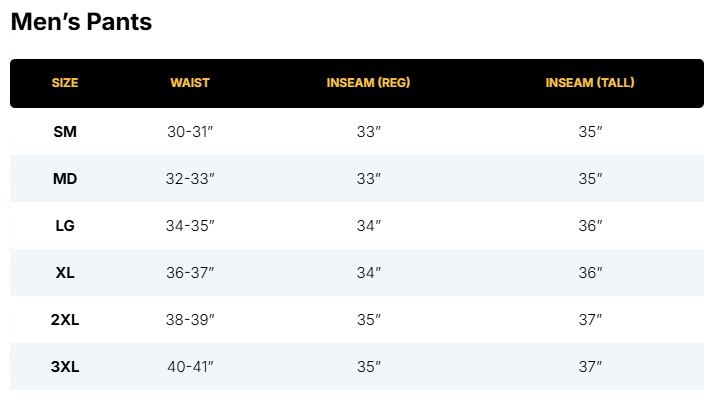Click the INSEAM (REG) column header
Screen dimensions: 717x402
[x=369, y=83]
